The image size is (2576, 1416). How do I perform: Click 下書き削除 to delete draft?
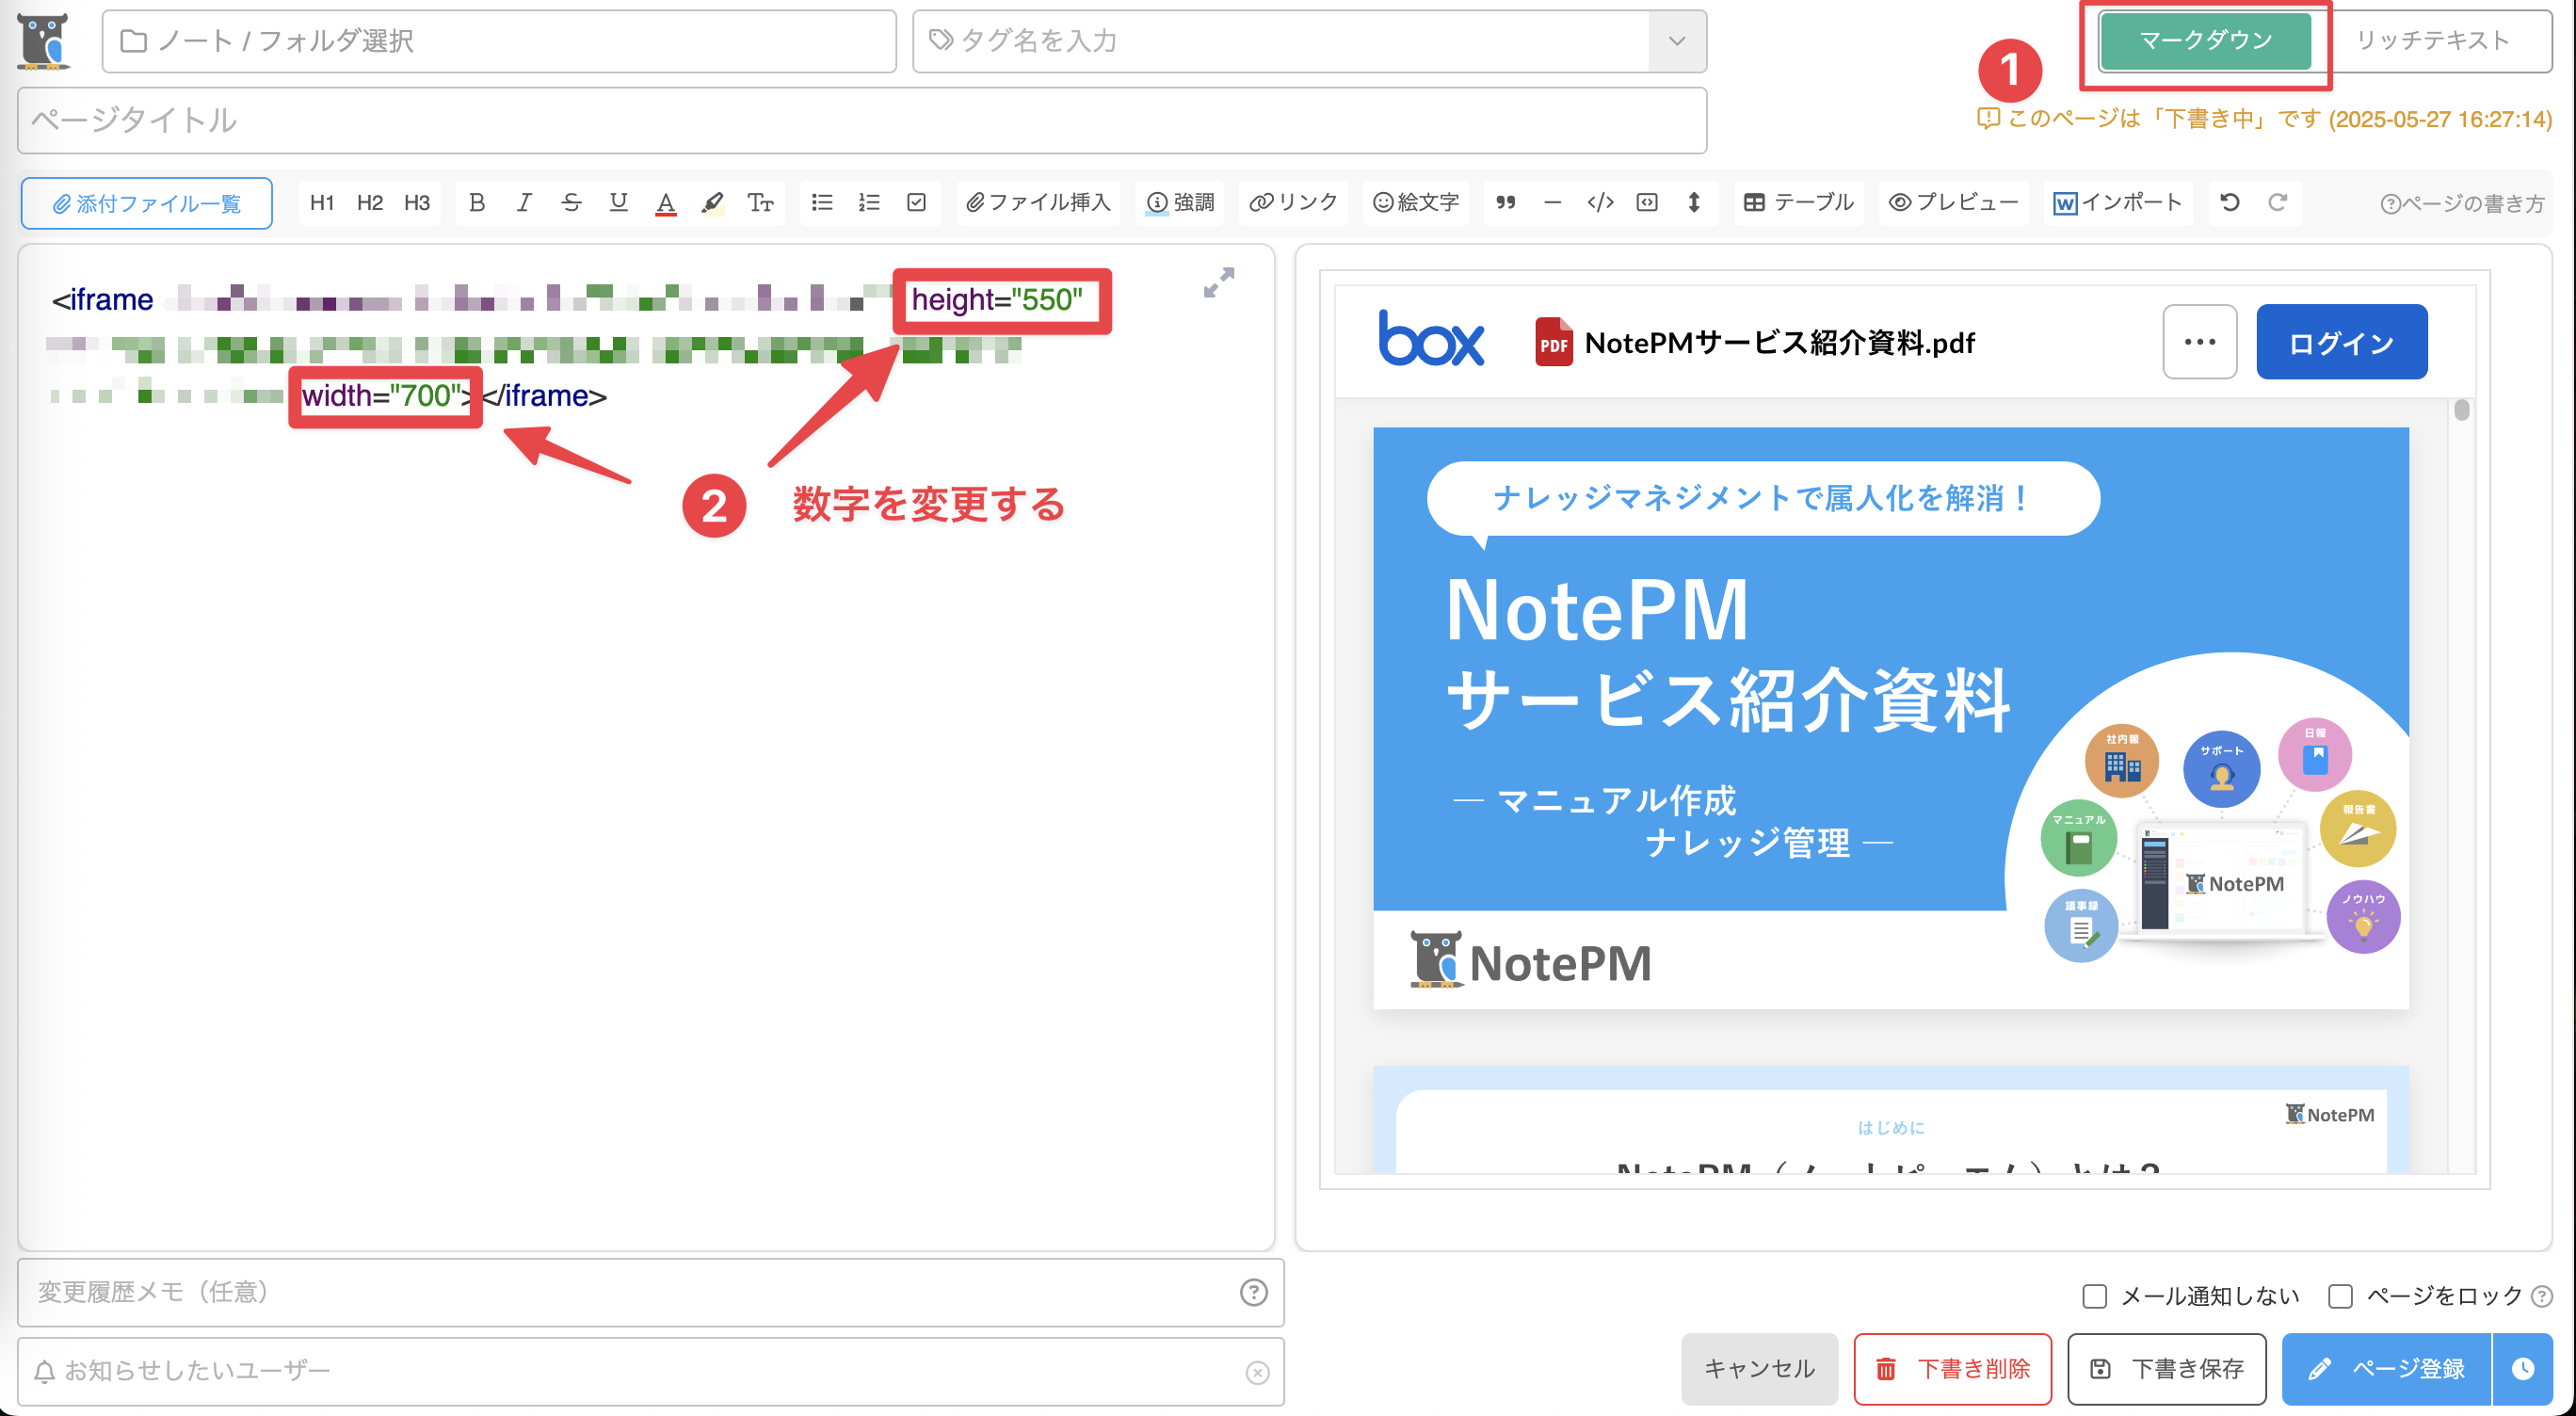tap(1952, 1368)
